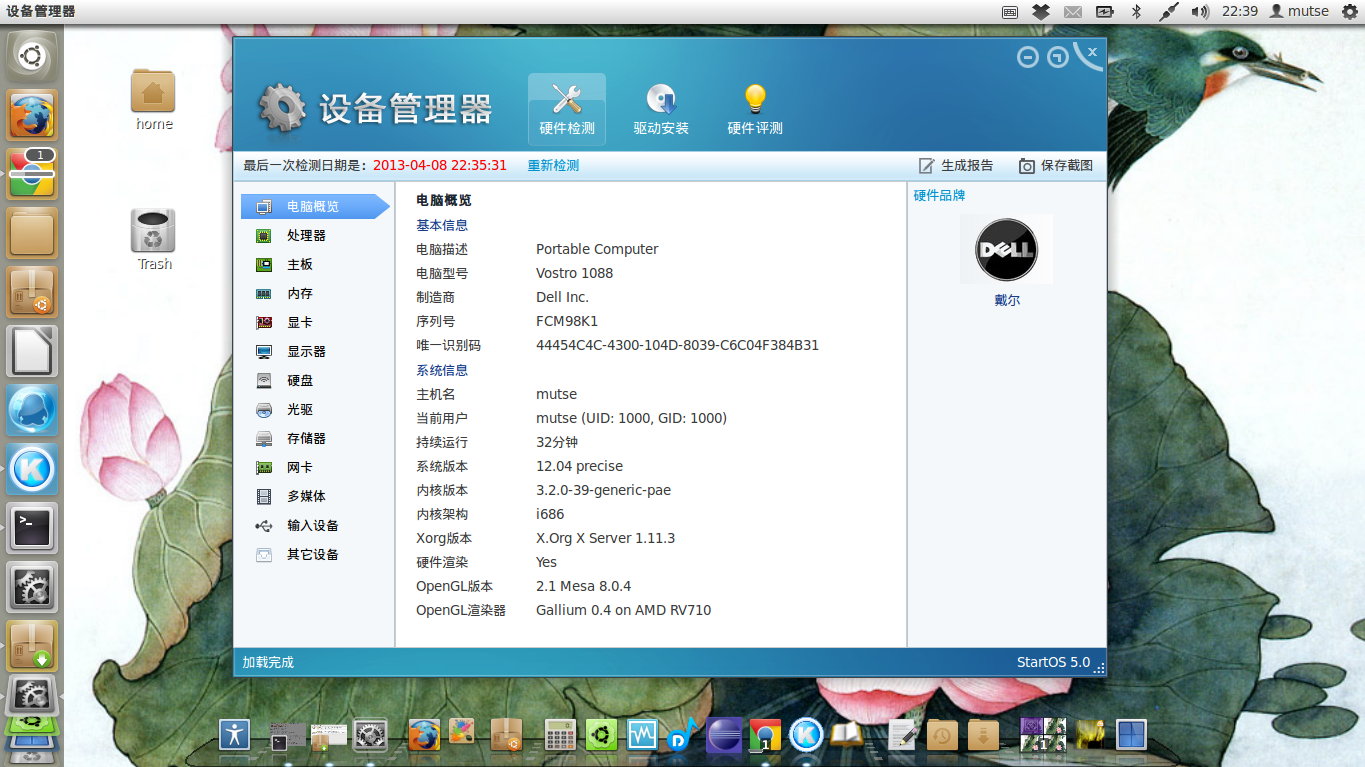
Task: Open green Ubuntu logo icon in bottom dock
Action: (601, 735)
